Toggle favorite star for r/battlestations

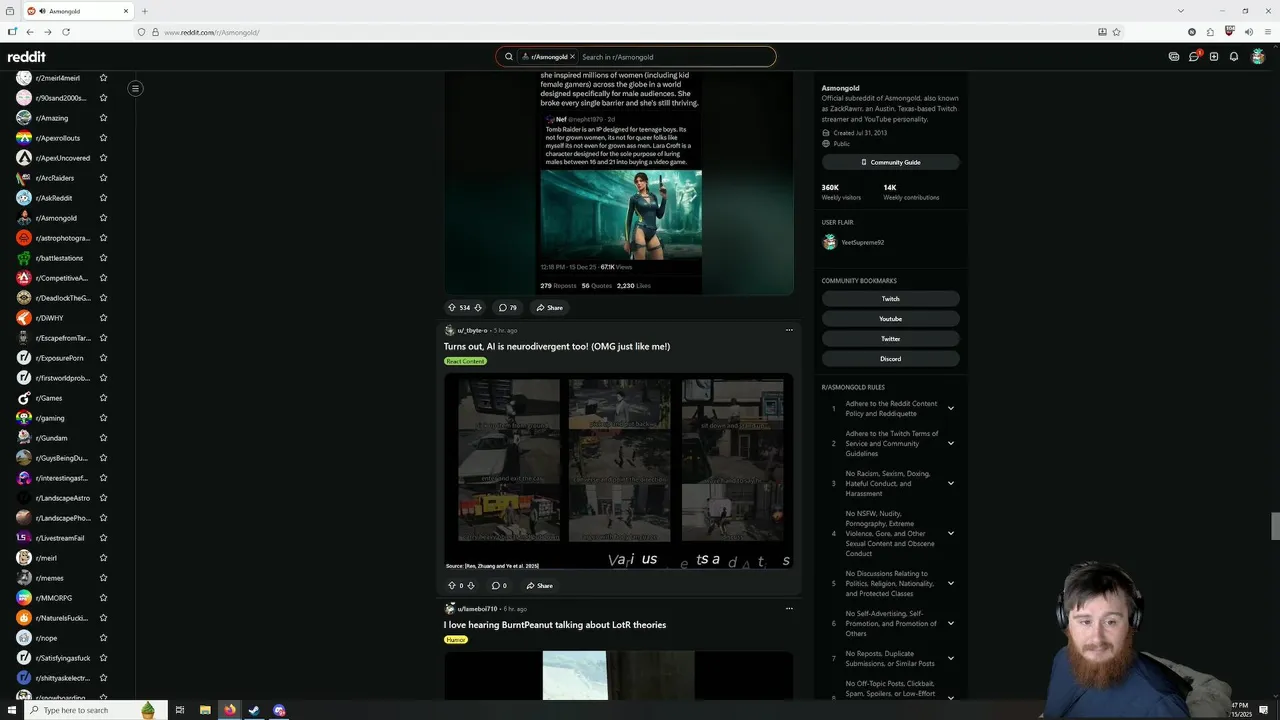tap(103, 258)
